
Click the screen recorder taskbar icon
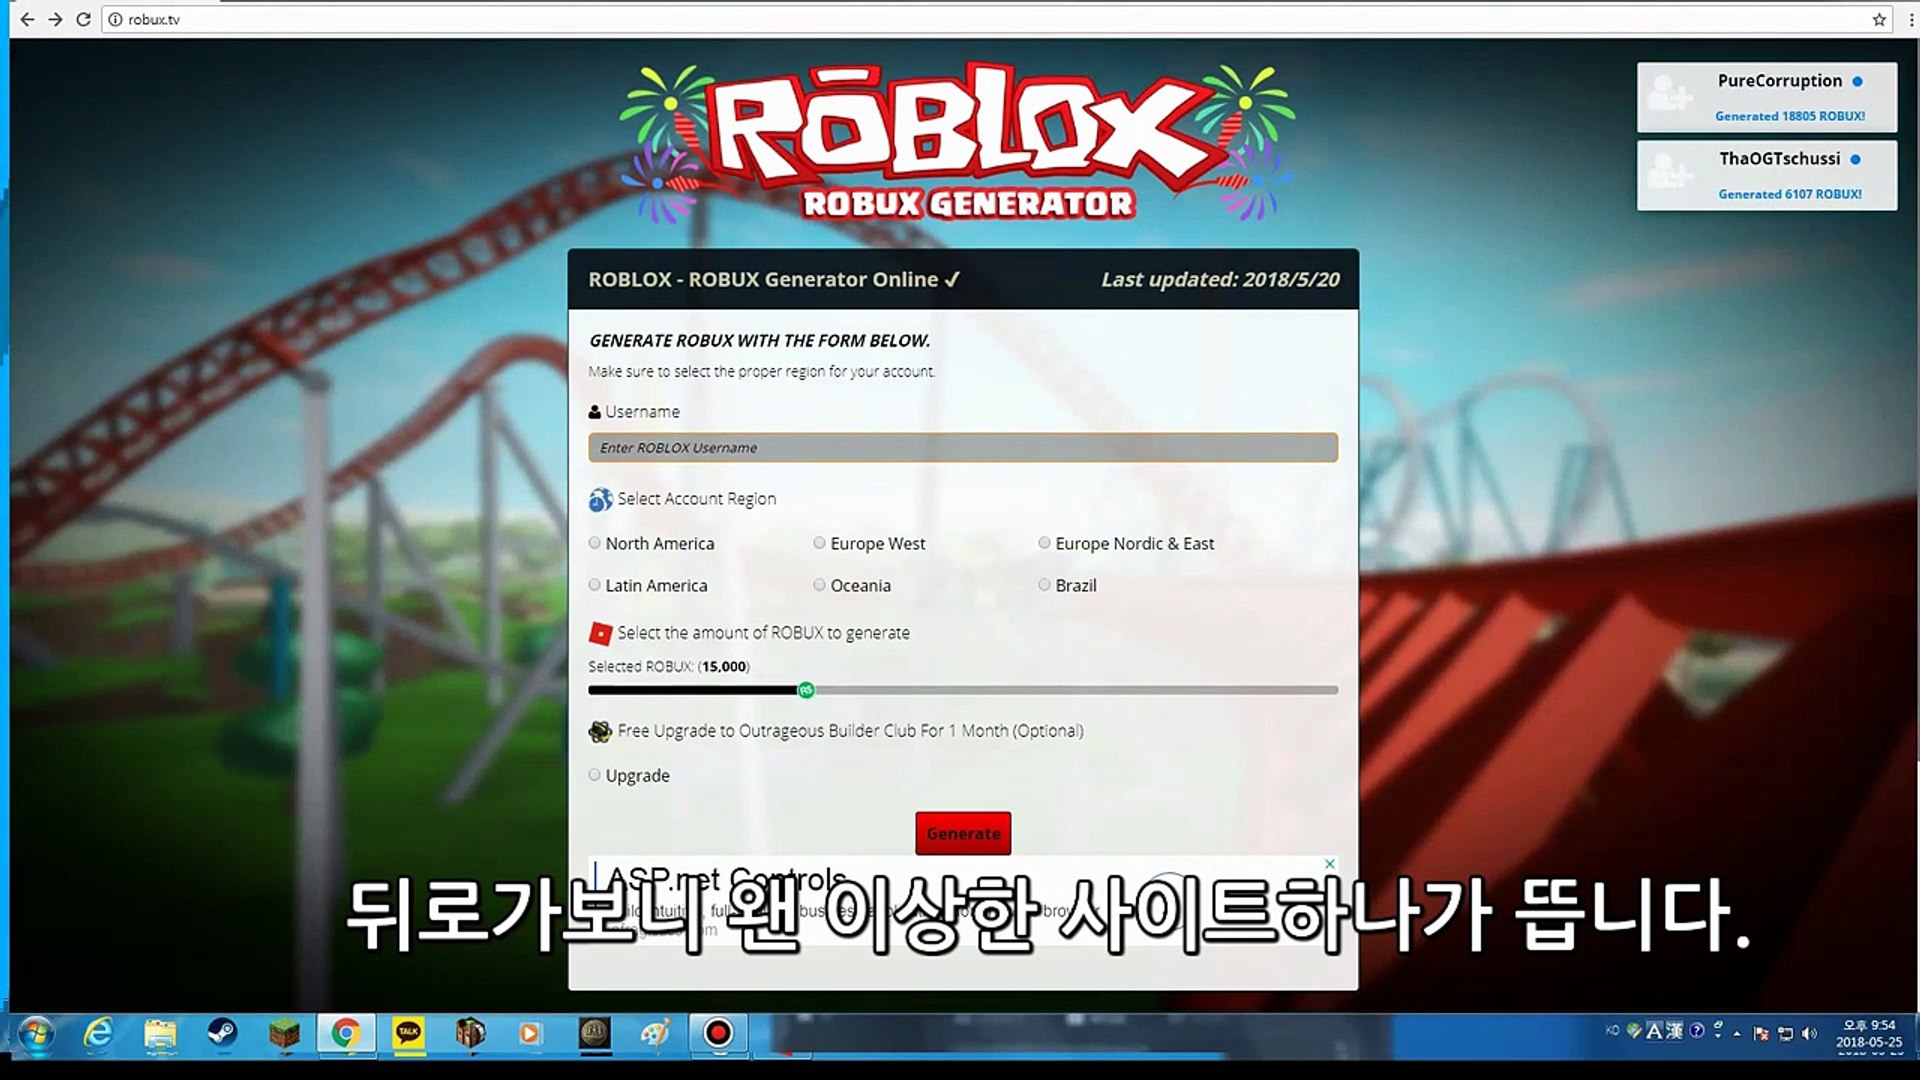[718, 1033]
